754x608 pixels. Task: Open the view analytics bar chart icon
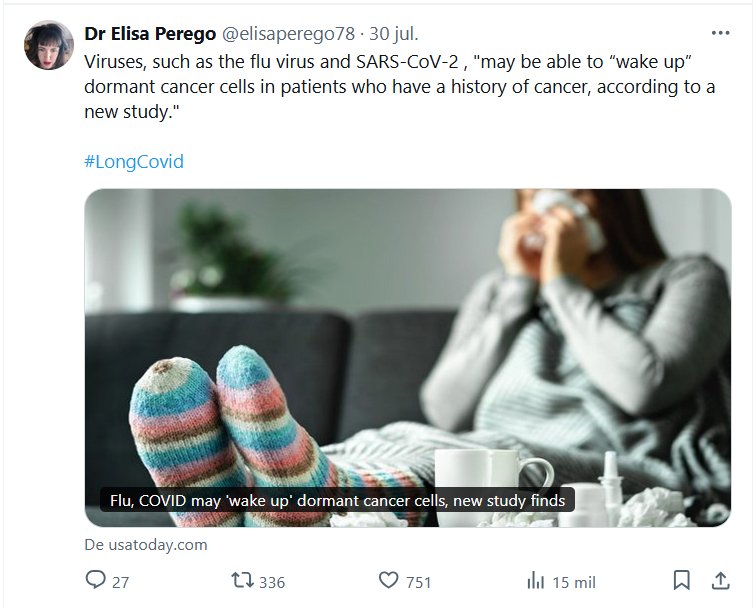click(536, 580)
